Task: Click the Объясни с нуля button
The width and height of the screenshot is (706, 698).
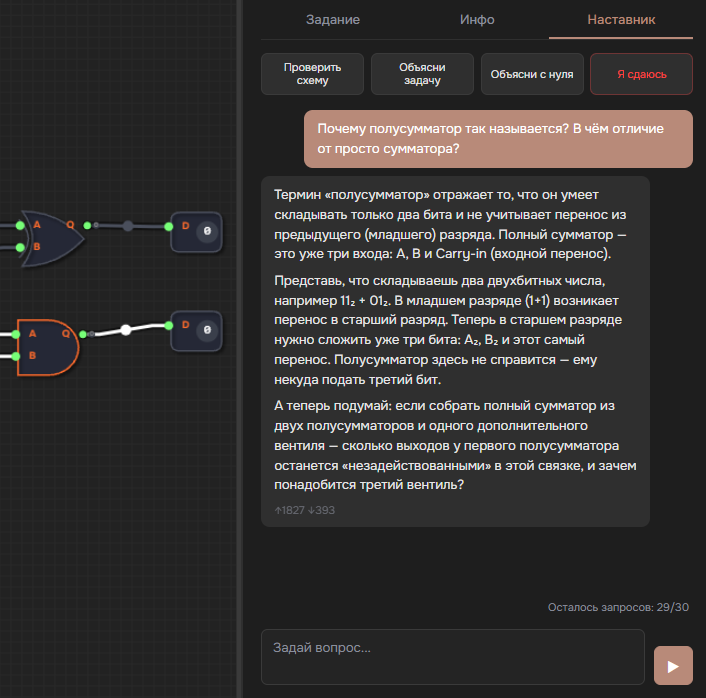Action: point(532,74)
